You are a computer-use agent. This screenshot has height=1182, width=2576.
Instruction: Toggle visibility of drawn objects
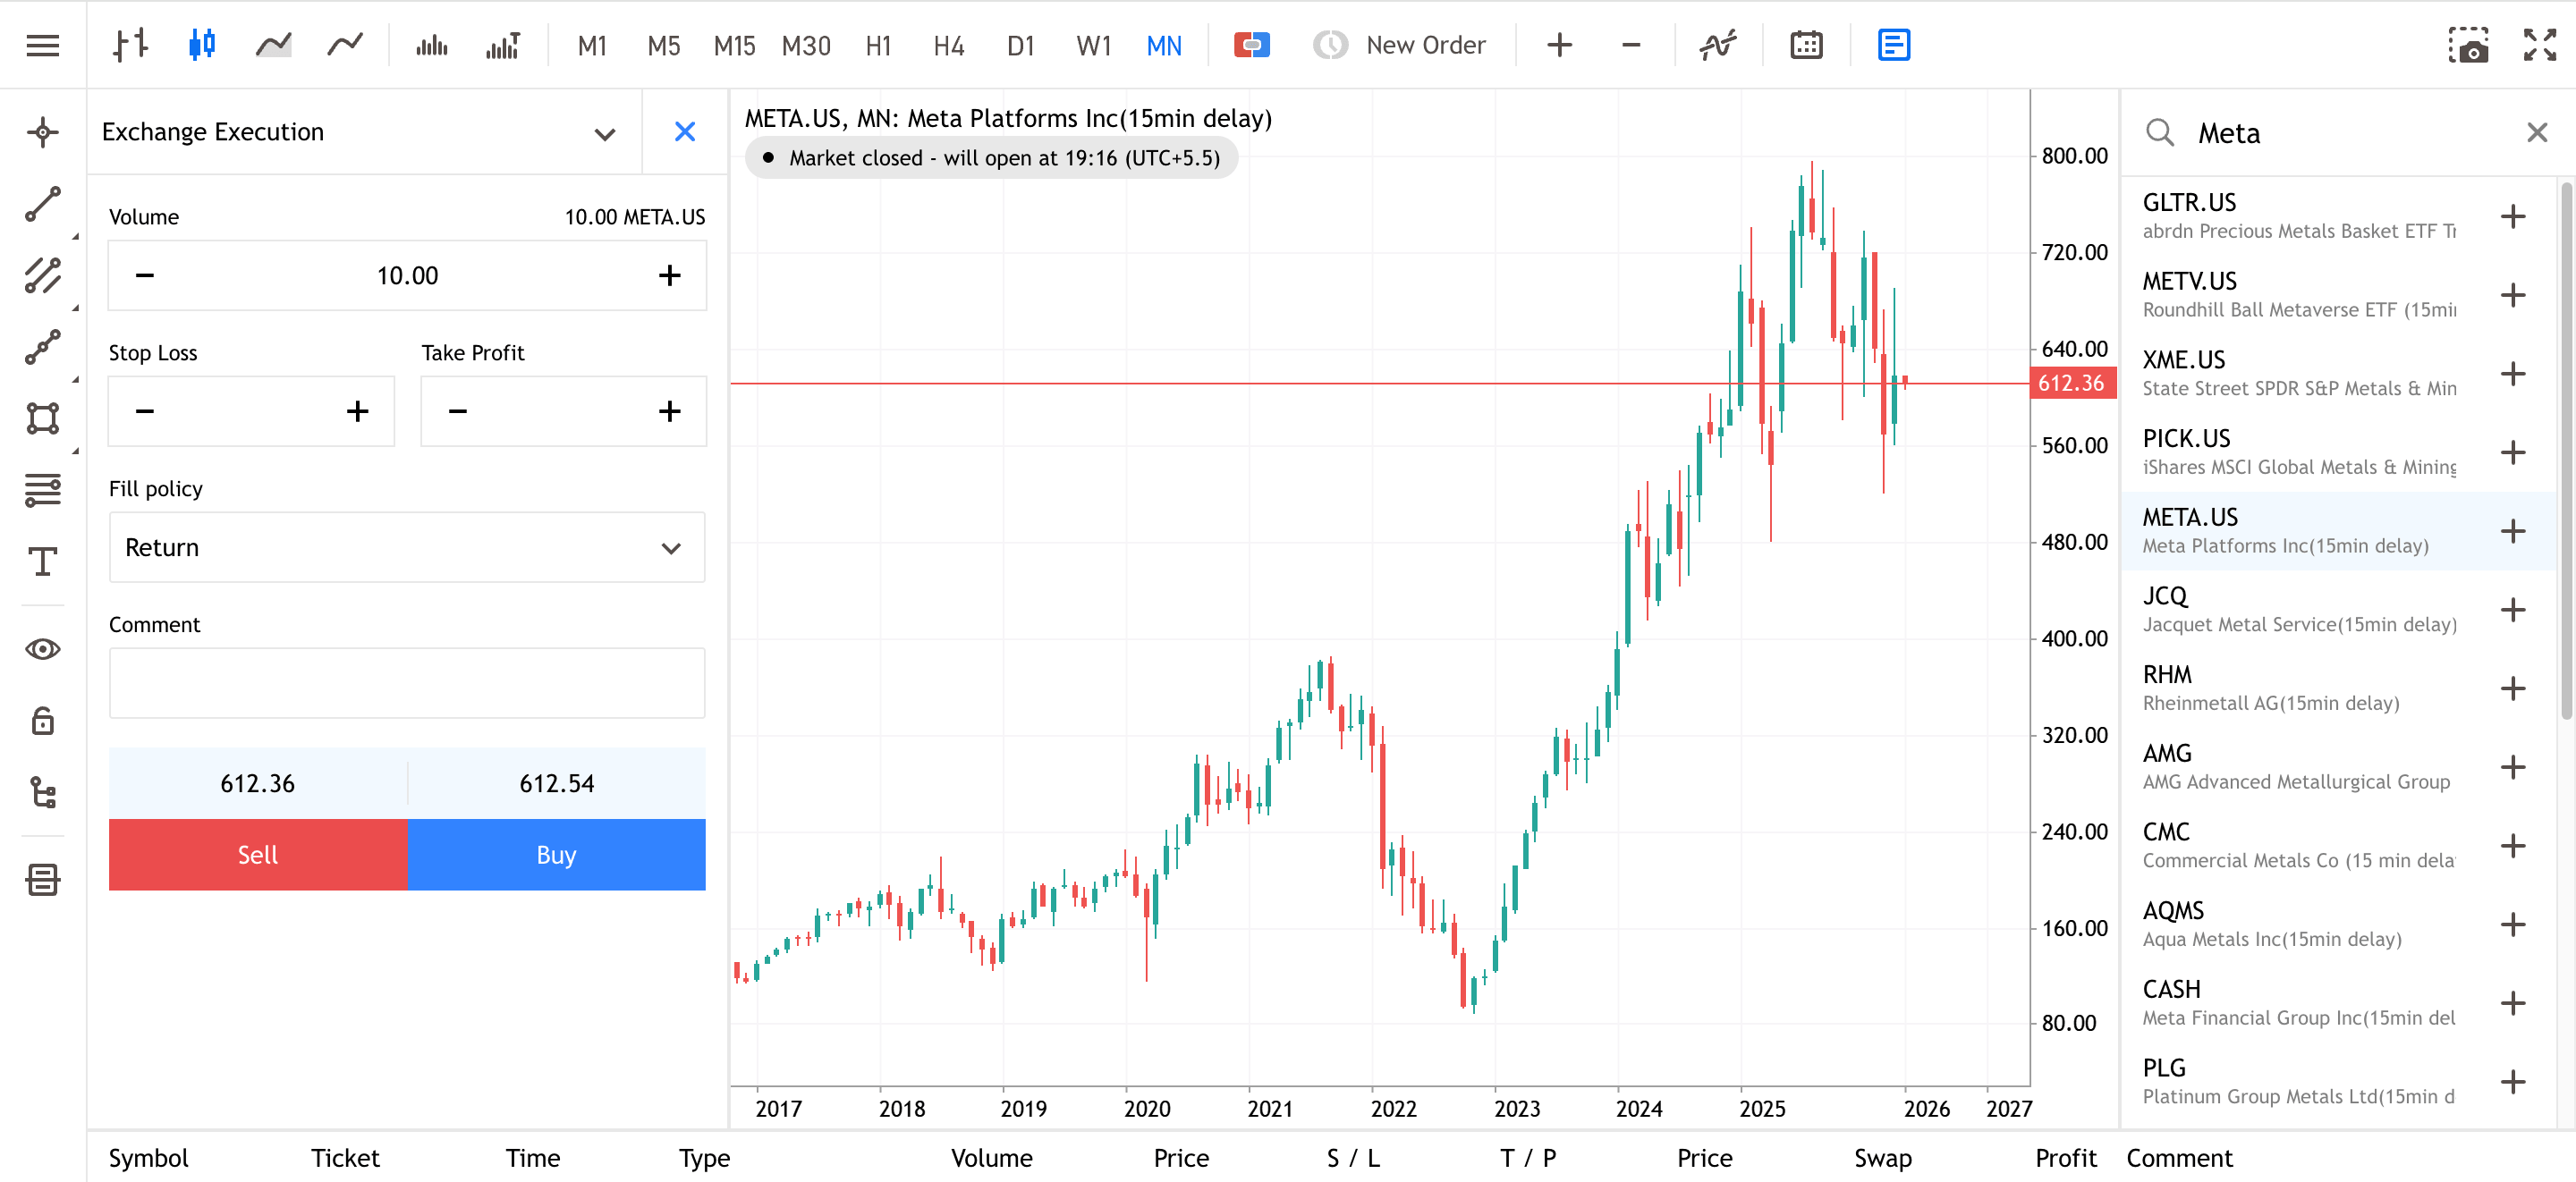[x=43, y=649]
